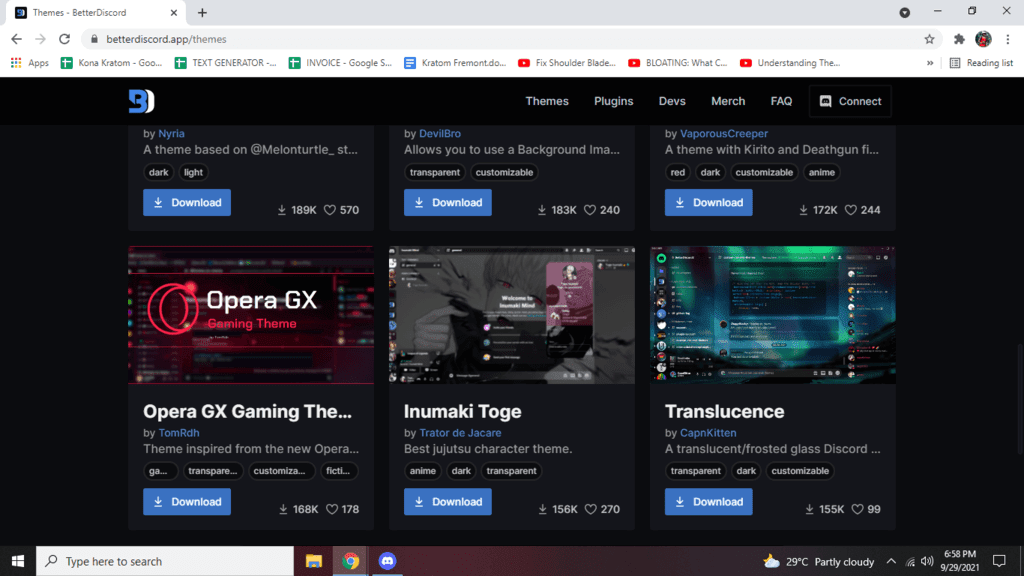The image size is (1024, 576).
Task: Open a new browser tab
Action: pyautogui.click(x=202, y=13)
